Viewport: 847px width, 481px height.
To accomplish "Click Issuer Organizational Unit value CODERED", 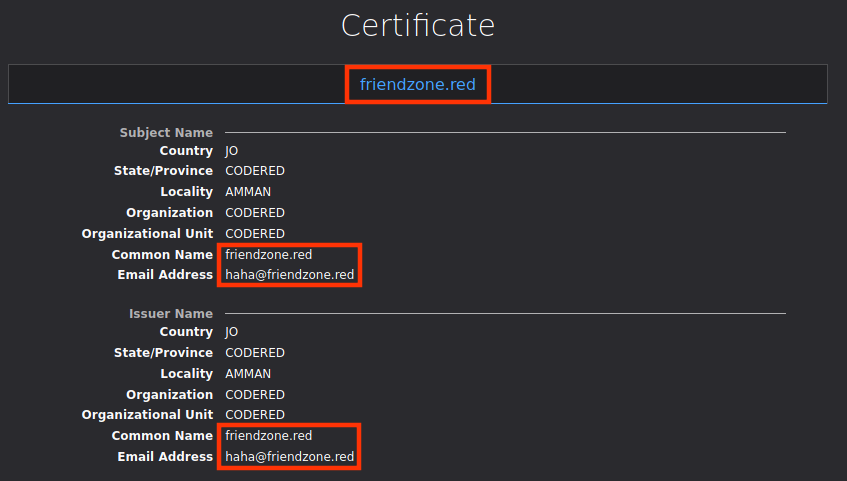I will click(255, 415).
